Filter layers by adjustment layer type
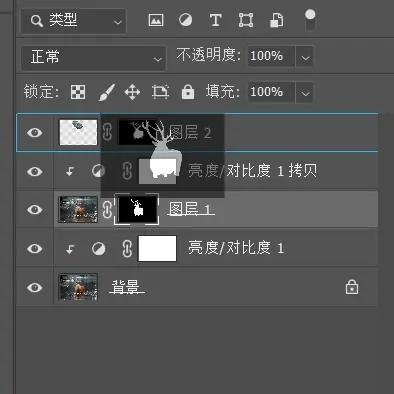Viewport: 394px width, 394px height. [185, 20]
